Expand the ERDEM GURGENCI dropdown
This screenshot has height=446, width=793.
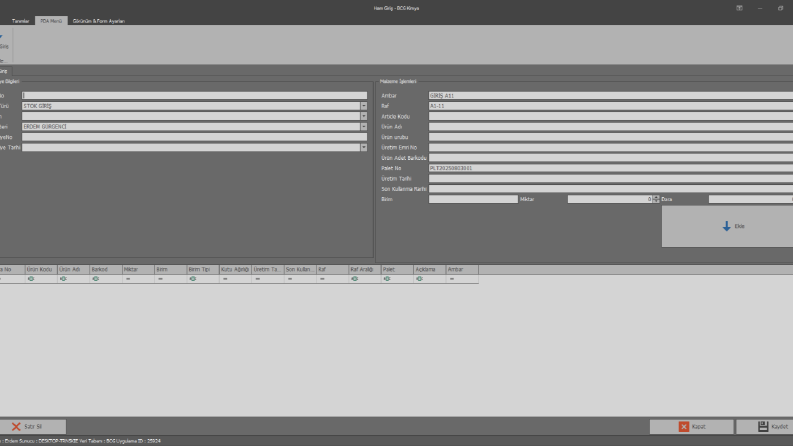[364, 126]
